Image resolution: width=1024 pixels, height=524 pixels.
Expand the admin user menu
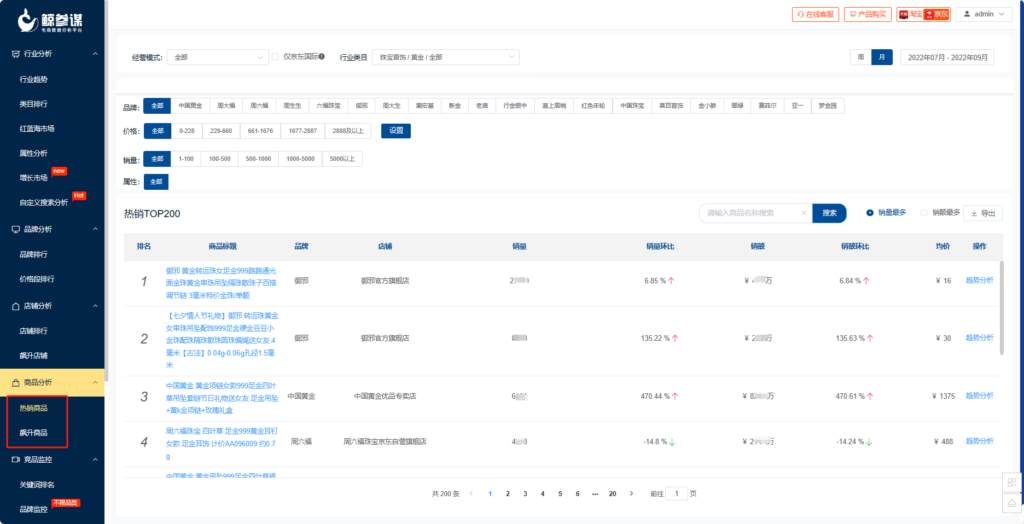point(984,14)
